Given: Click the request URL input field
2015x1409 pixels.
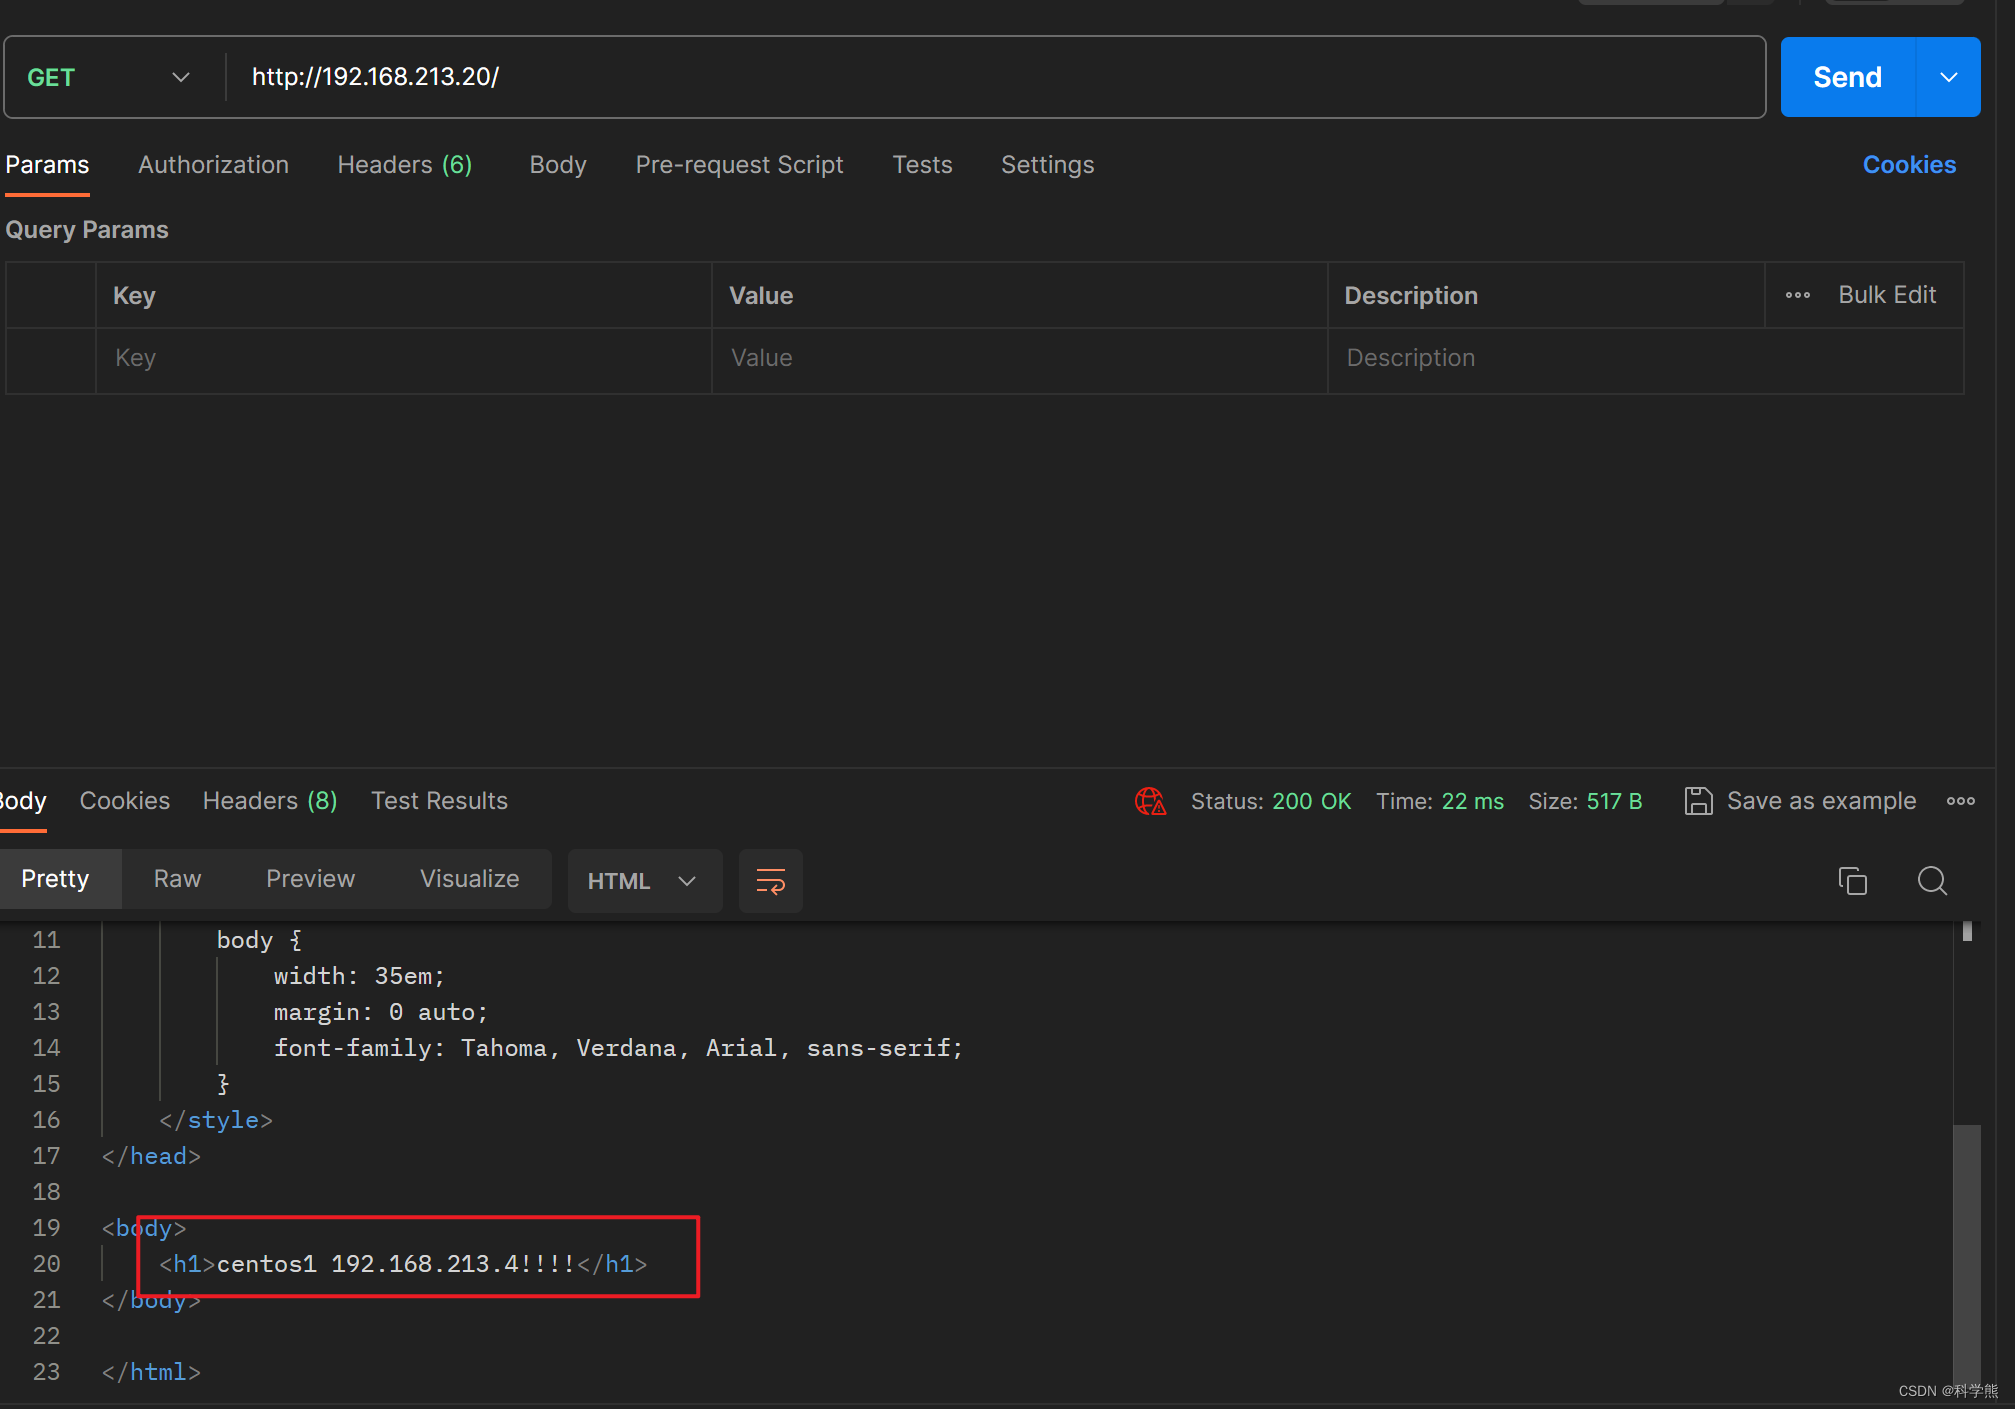Looking at the screenshot, I should (995, 77).
